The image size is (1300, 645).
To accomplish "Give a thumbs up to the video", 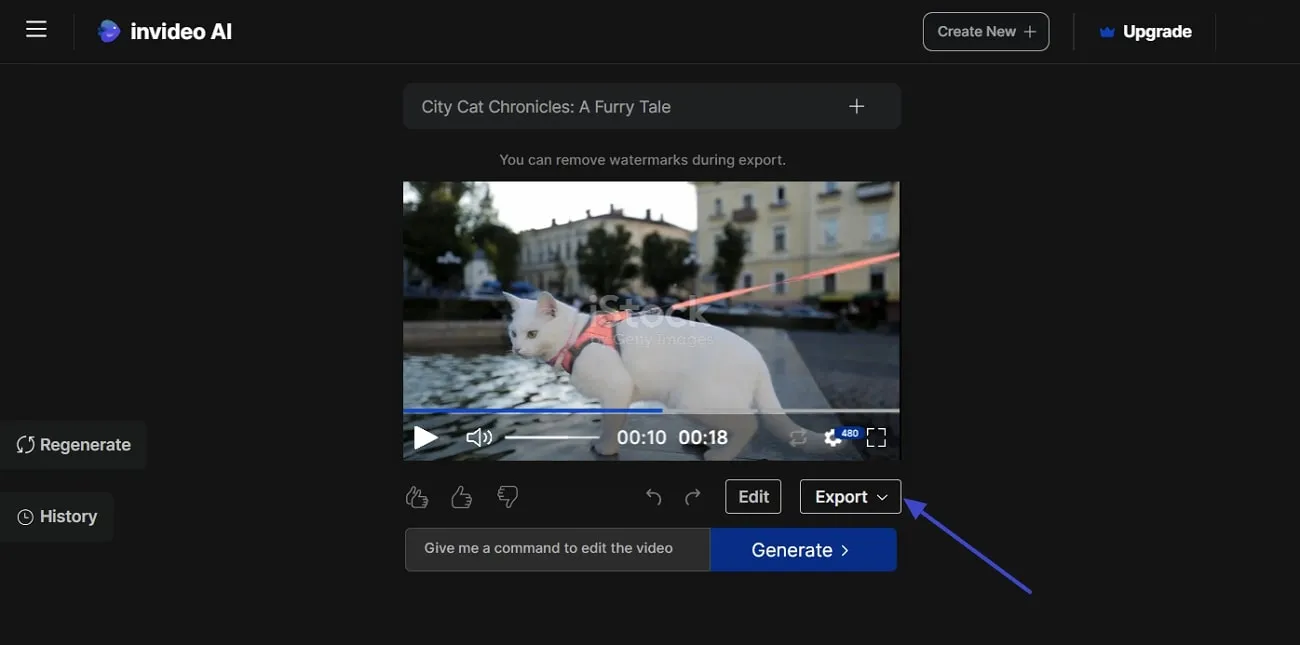I will (x=461, y=496).
